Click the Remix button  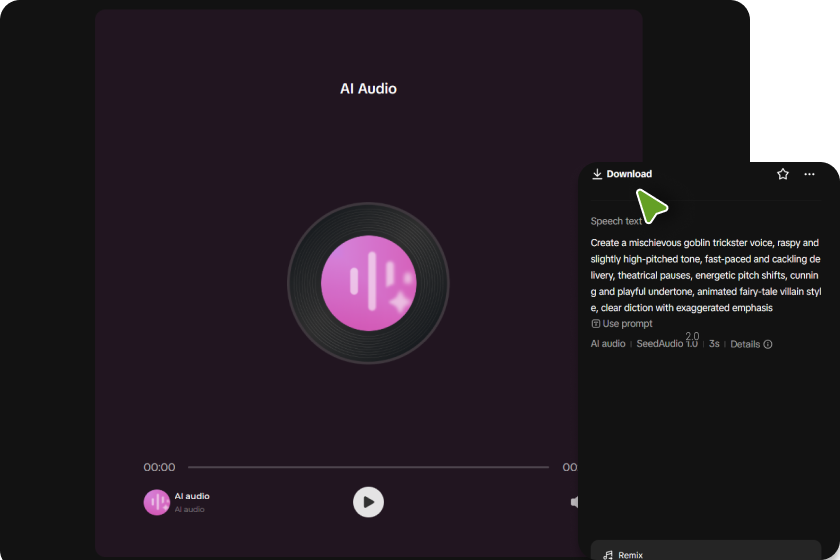[x=706, y=550]
